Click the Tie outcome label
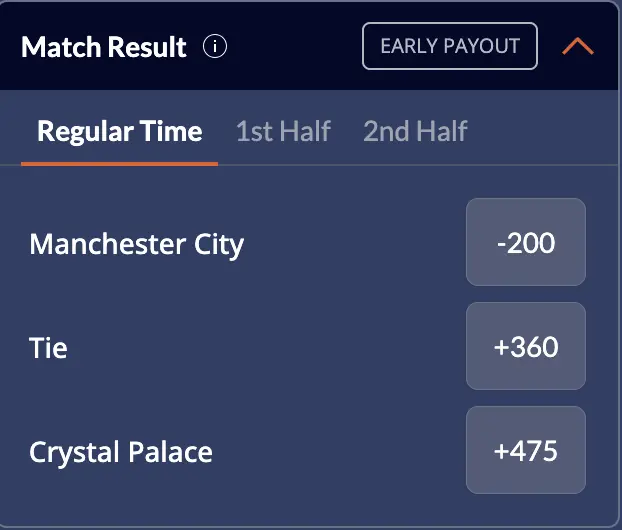This screenshot has width=622, height=530. pos(49,348)
